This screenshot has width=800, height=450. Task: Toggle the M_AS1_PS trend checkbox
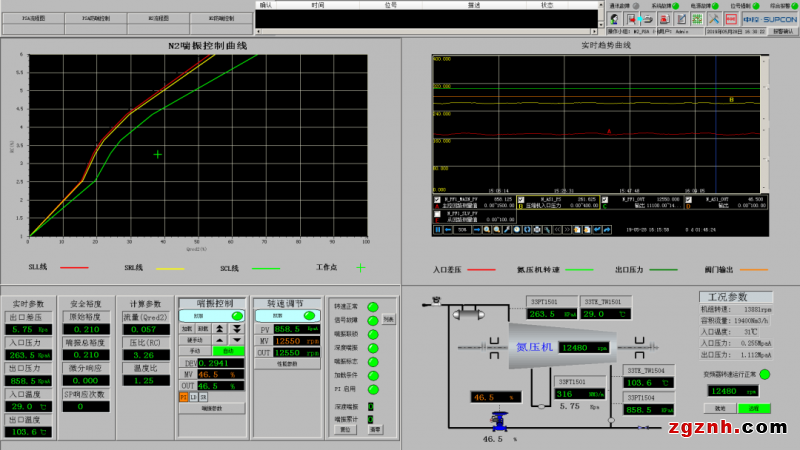coord(521,200)
